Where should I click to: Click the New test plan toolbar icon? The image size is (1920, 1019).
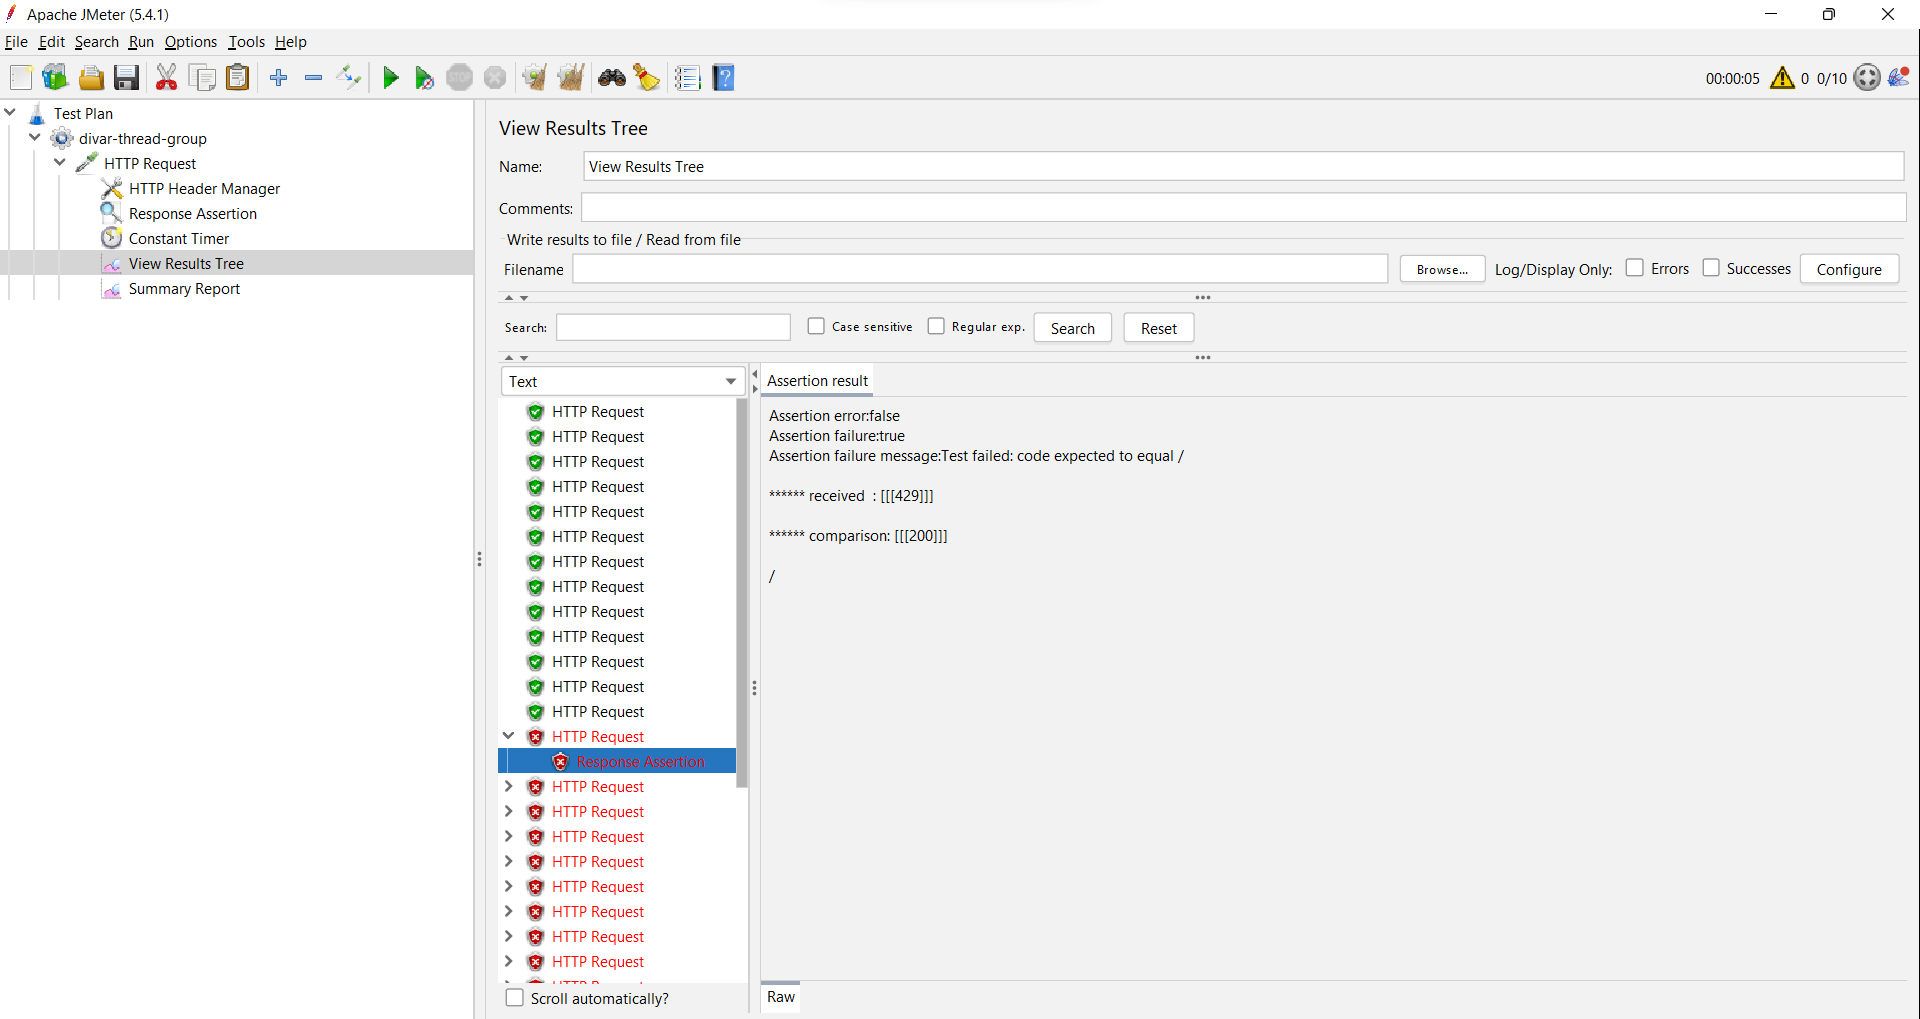click(x=21, y=78)
